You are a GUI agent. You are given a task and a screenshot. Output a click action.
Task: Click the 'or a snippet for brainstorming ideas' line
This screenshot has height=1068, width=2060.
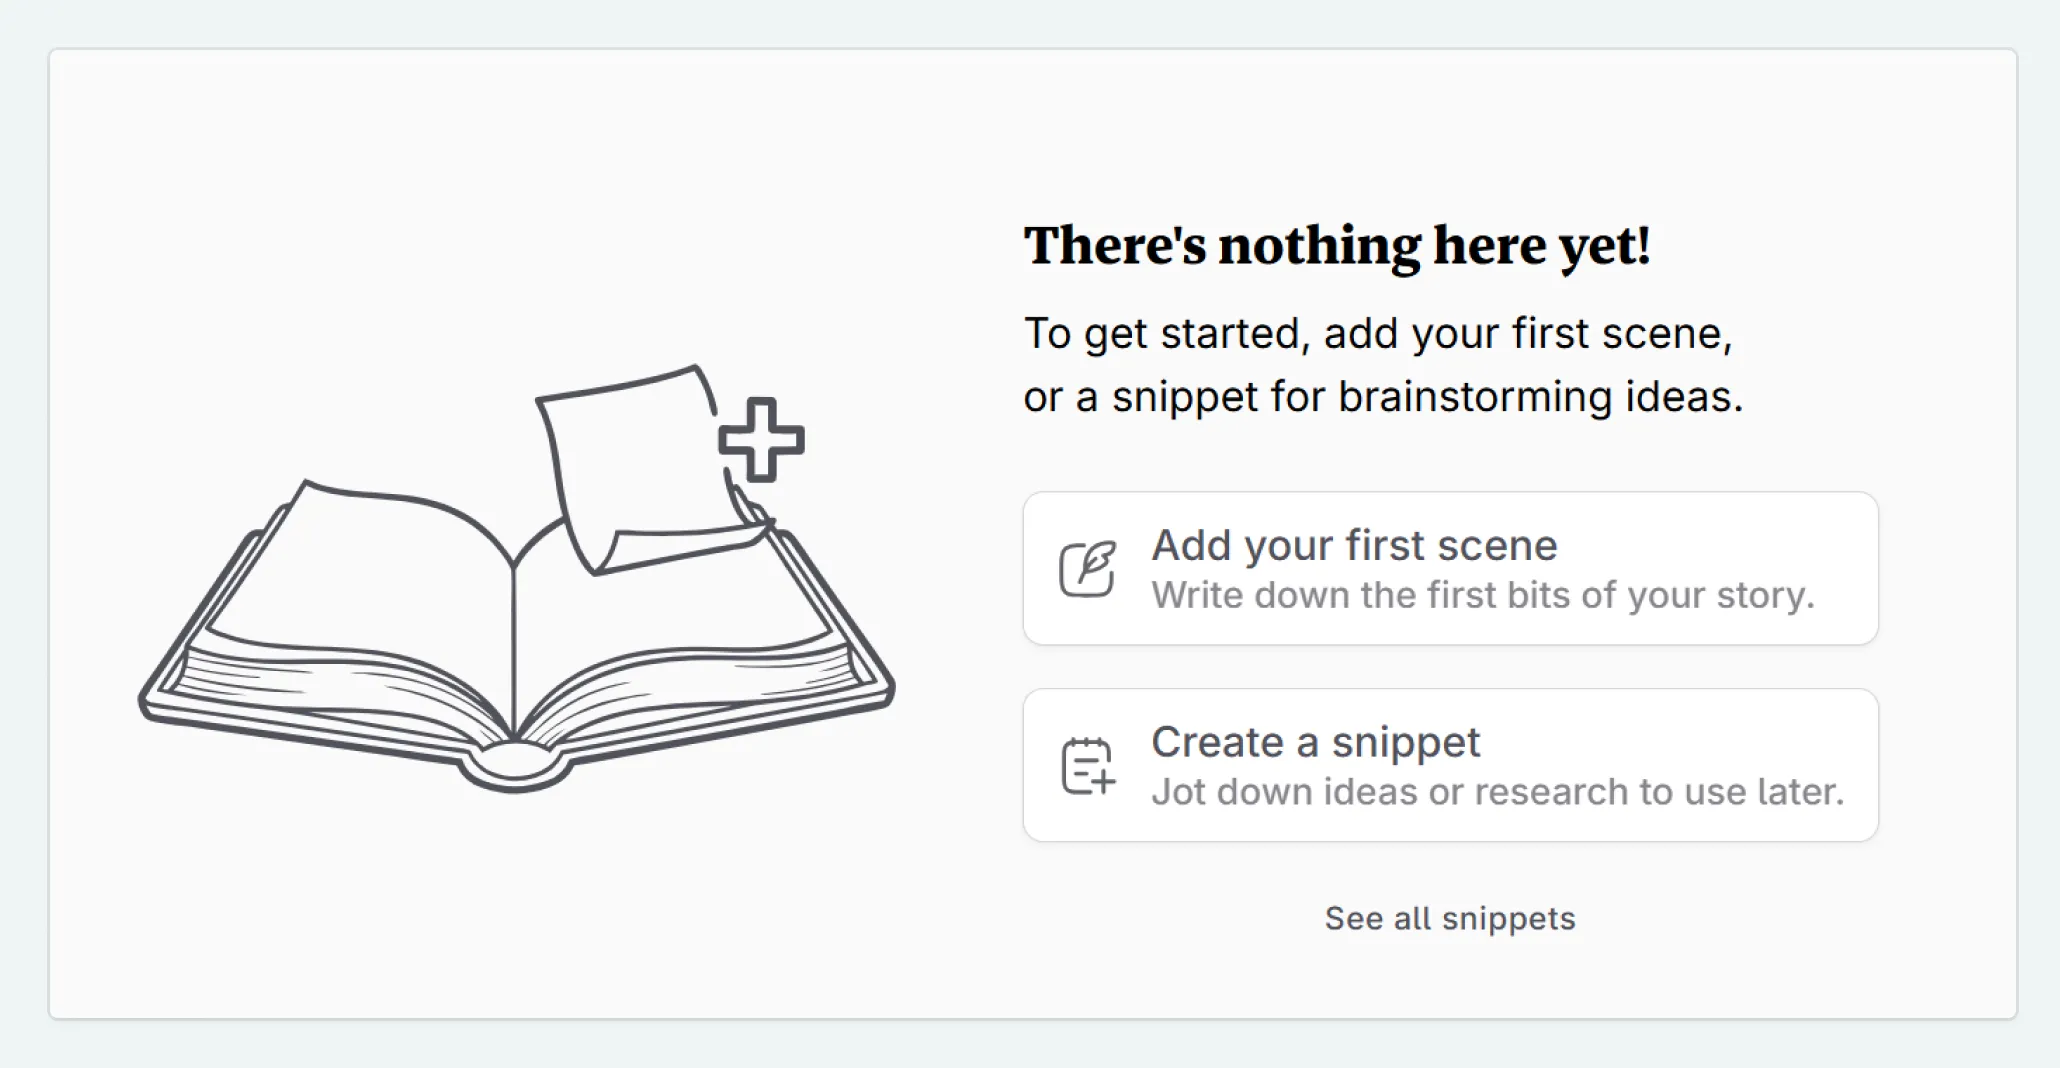click(x=1382, y=397)
